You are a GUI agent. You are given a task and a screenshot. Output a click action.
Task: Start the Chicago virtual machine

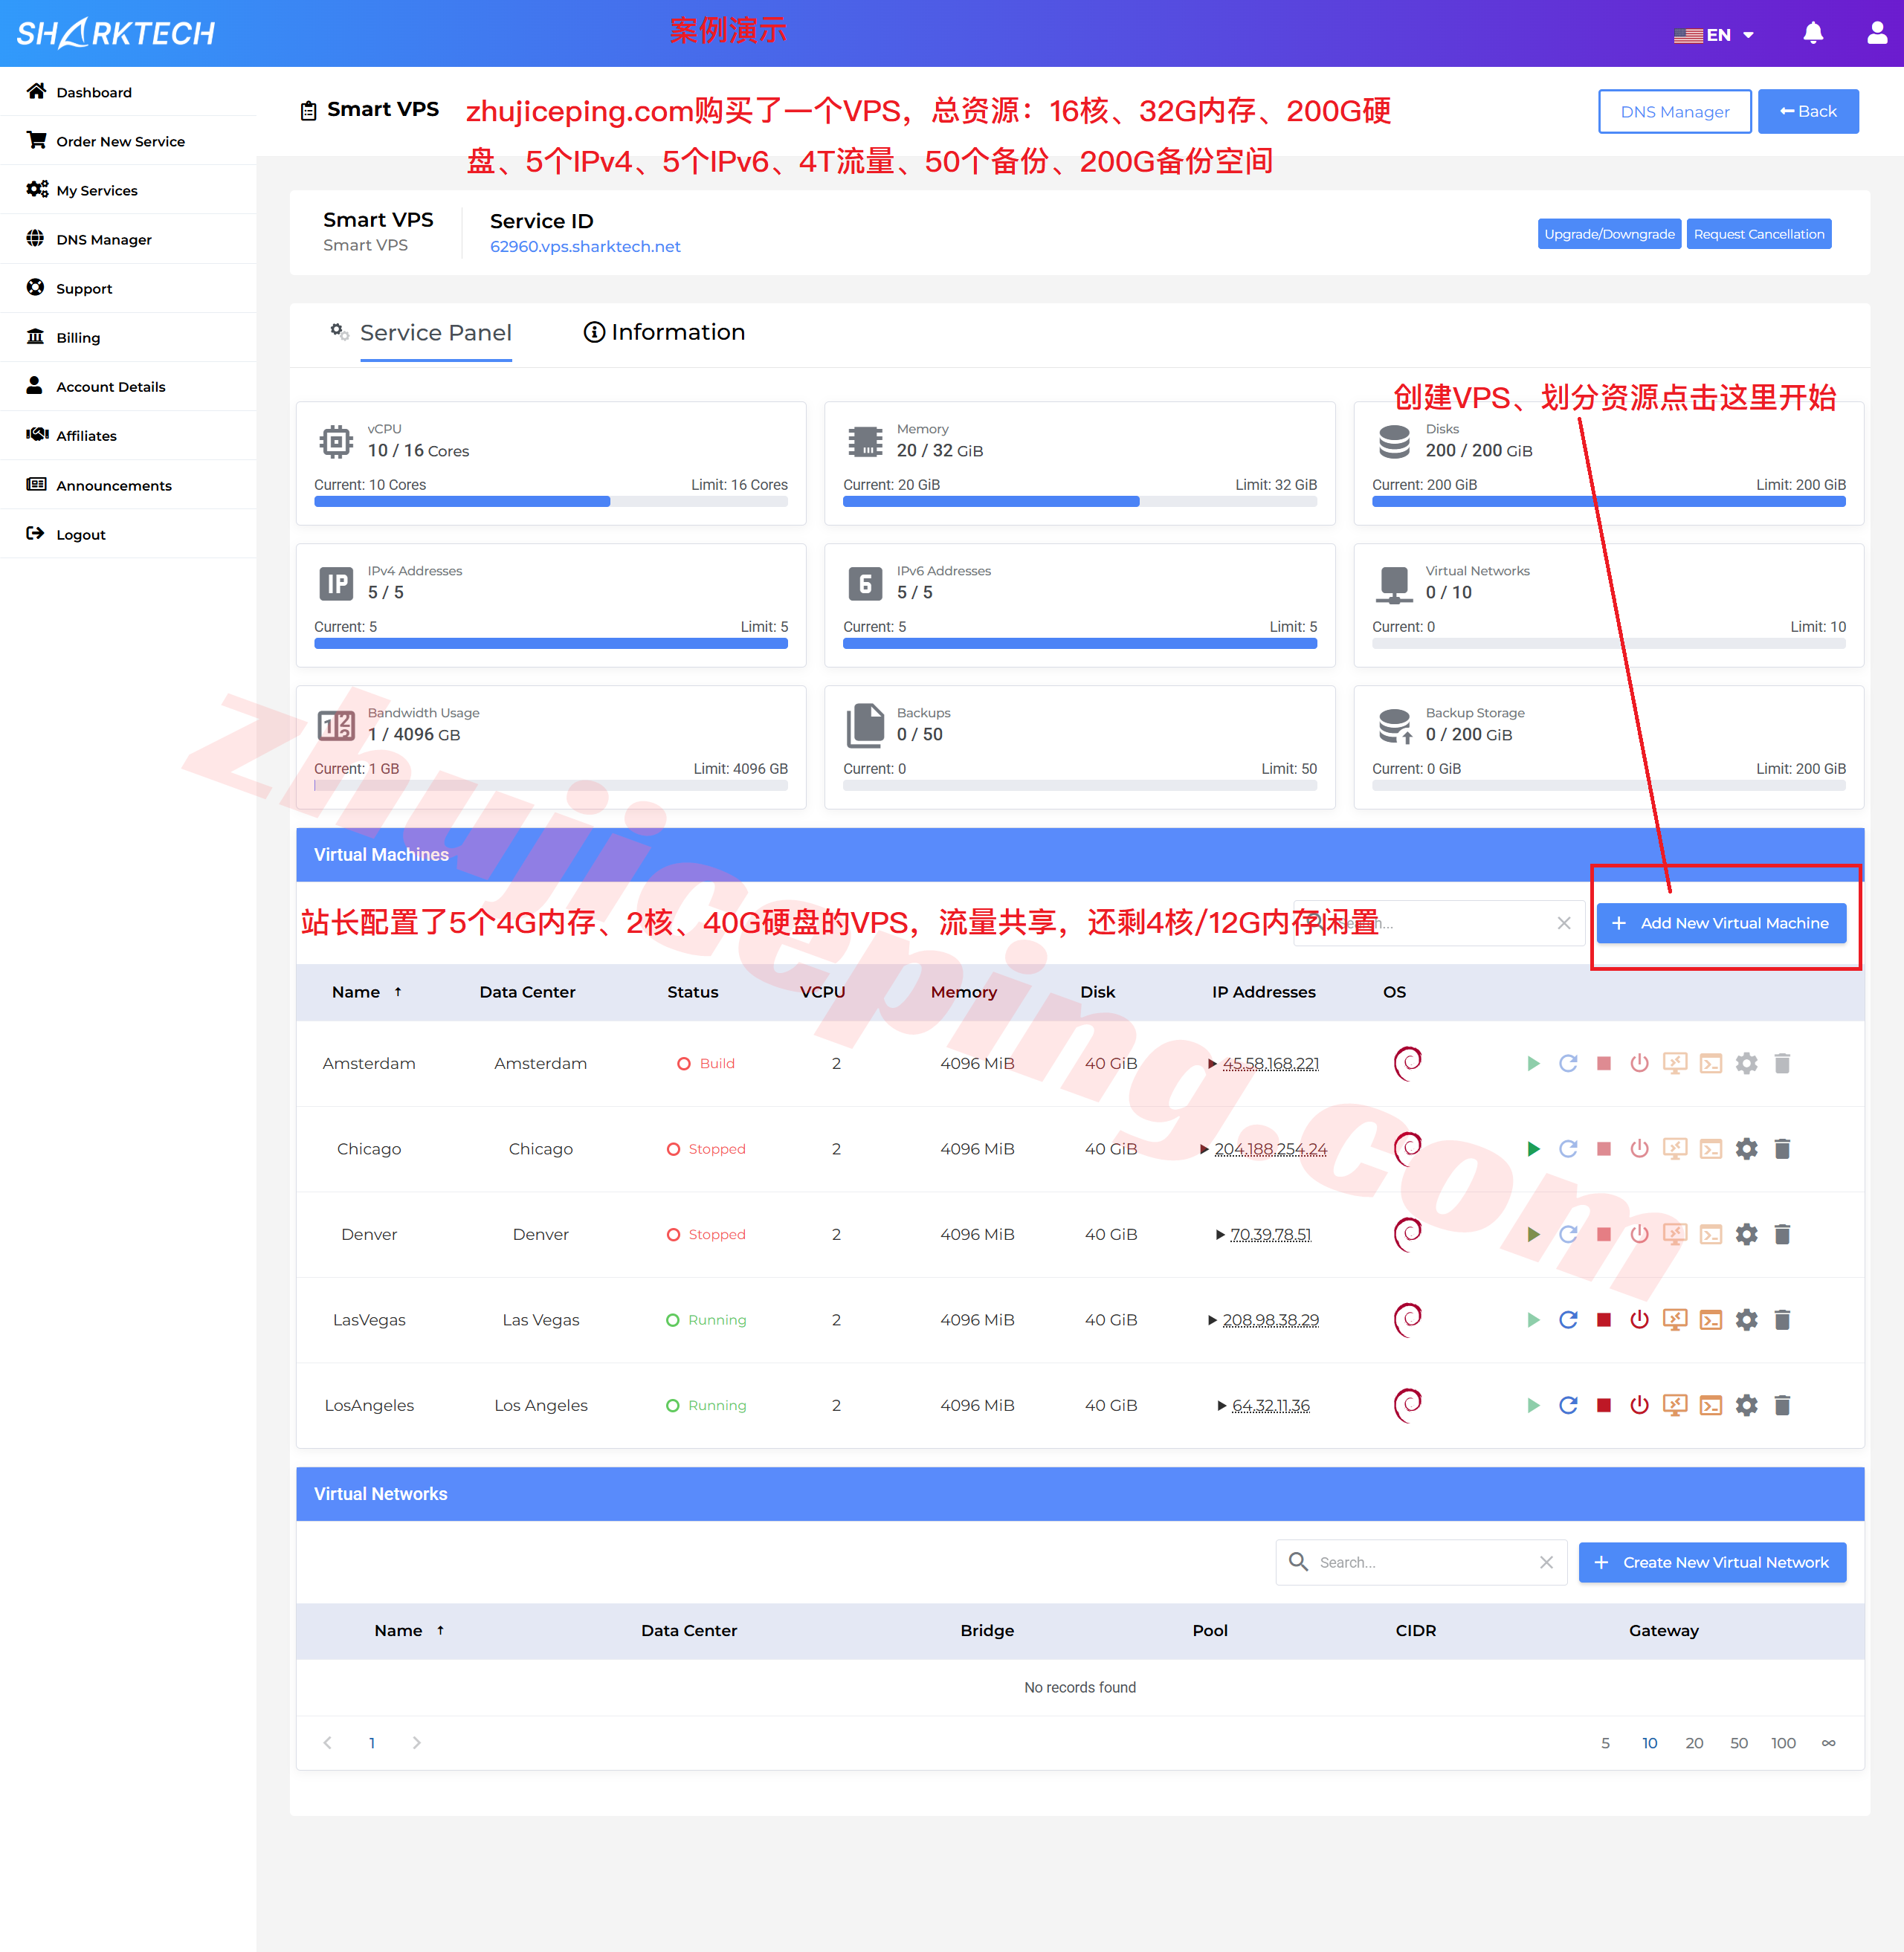(x=1533, y=1149)
